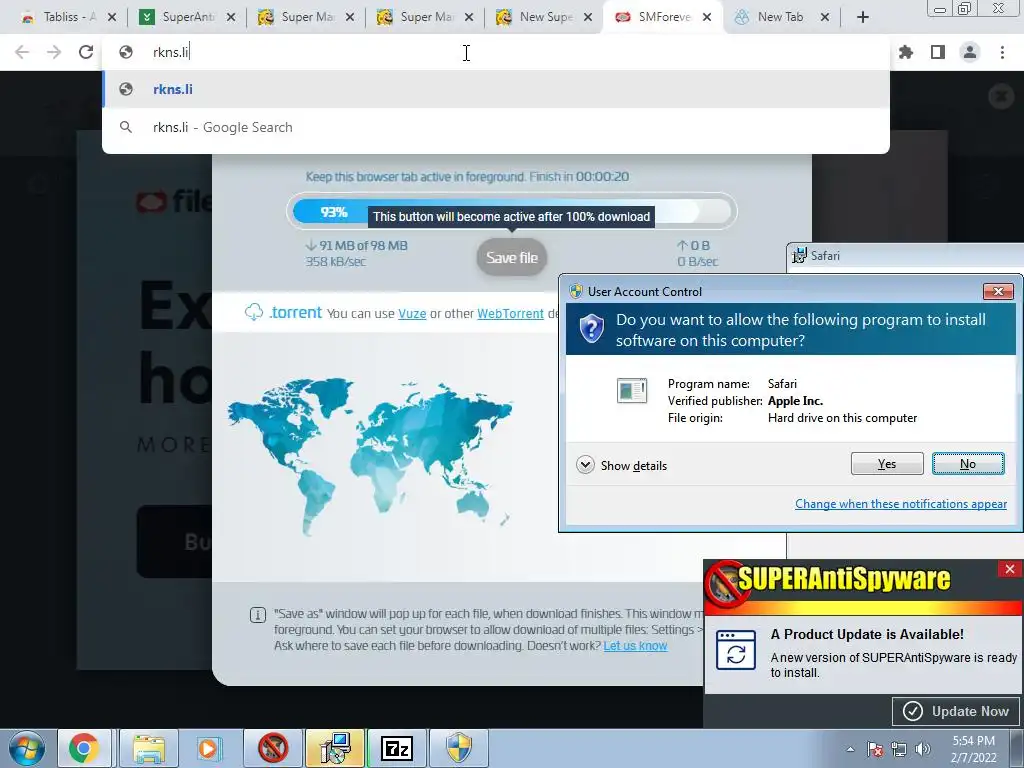This screenshot has height=768, width=1024.
Task: Open the WebTorrent link
Action: pos(510,313)
